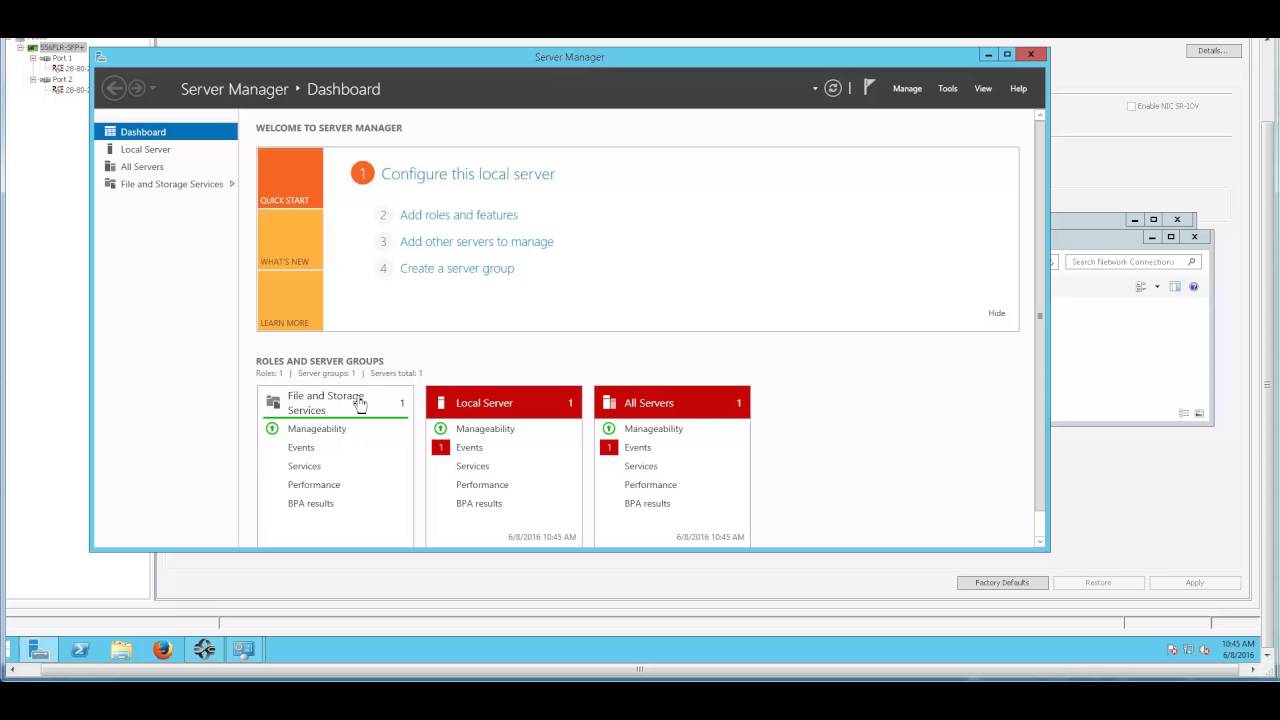Open Performance in the All Servers tile
The image size is (1280, 720).
point(651,485)
